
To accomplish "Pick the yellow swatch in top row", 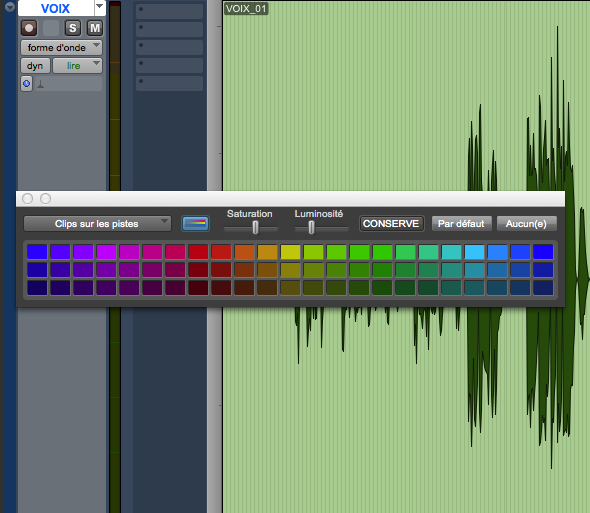I will click(290, 252).
